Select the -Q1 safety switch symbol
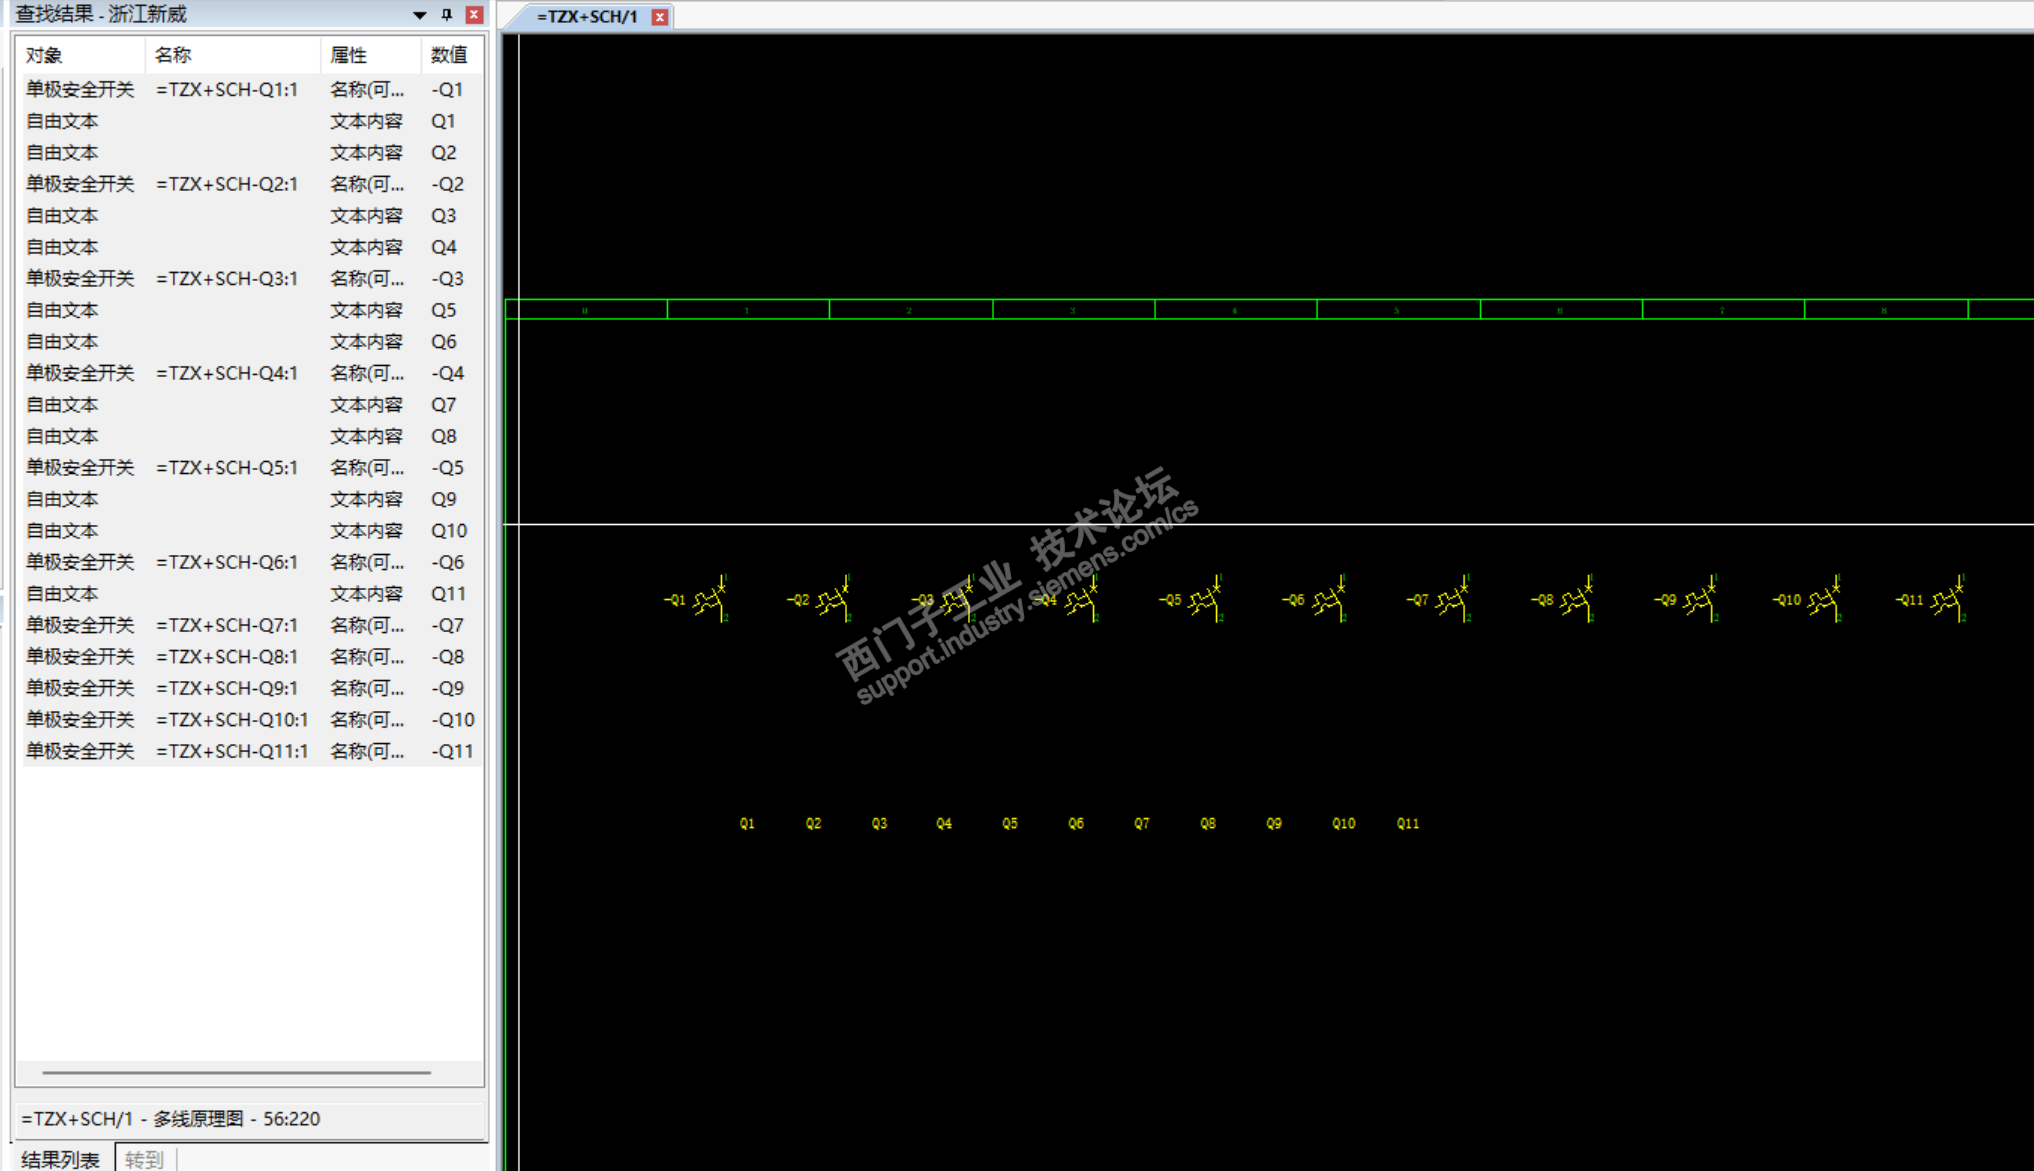 710,600
